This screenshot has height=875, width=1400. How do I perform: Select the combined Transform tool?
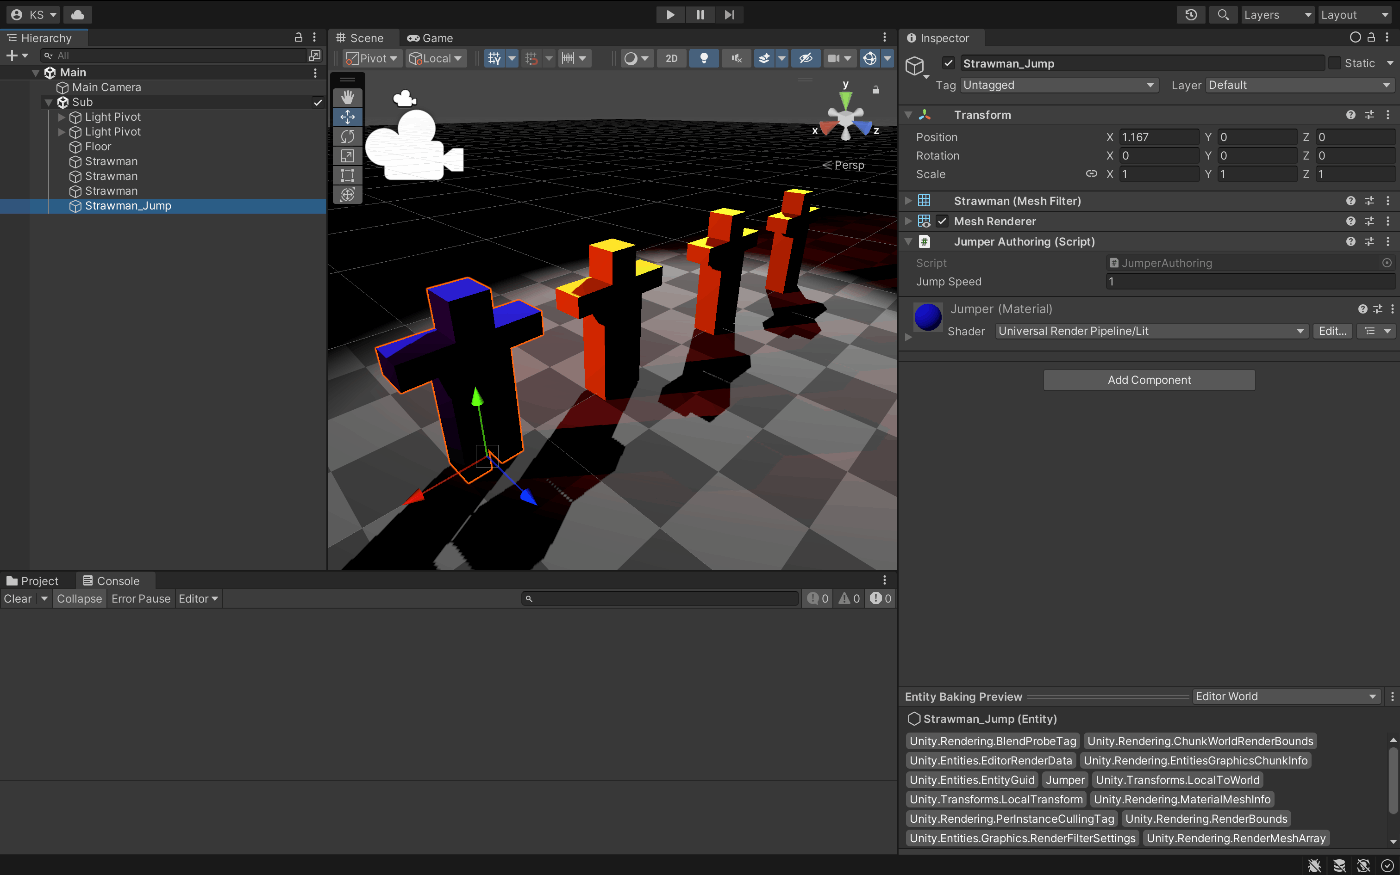347,195
